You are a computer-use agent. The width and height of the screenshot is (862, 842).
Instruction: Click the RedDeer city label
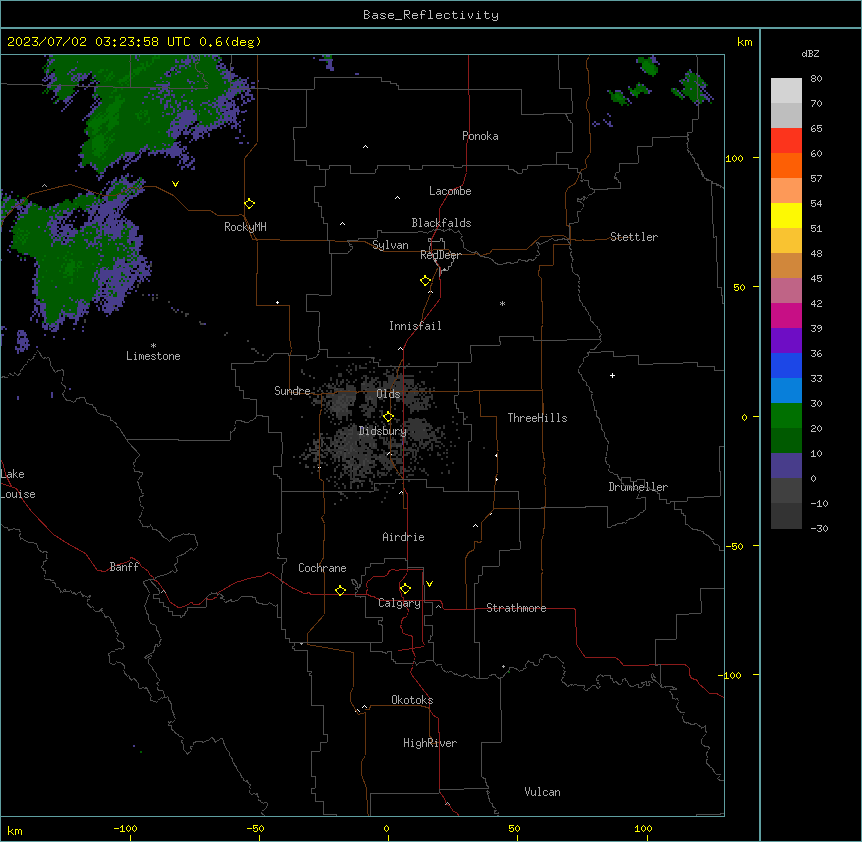click(440, 255)
